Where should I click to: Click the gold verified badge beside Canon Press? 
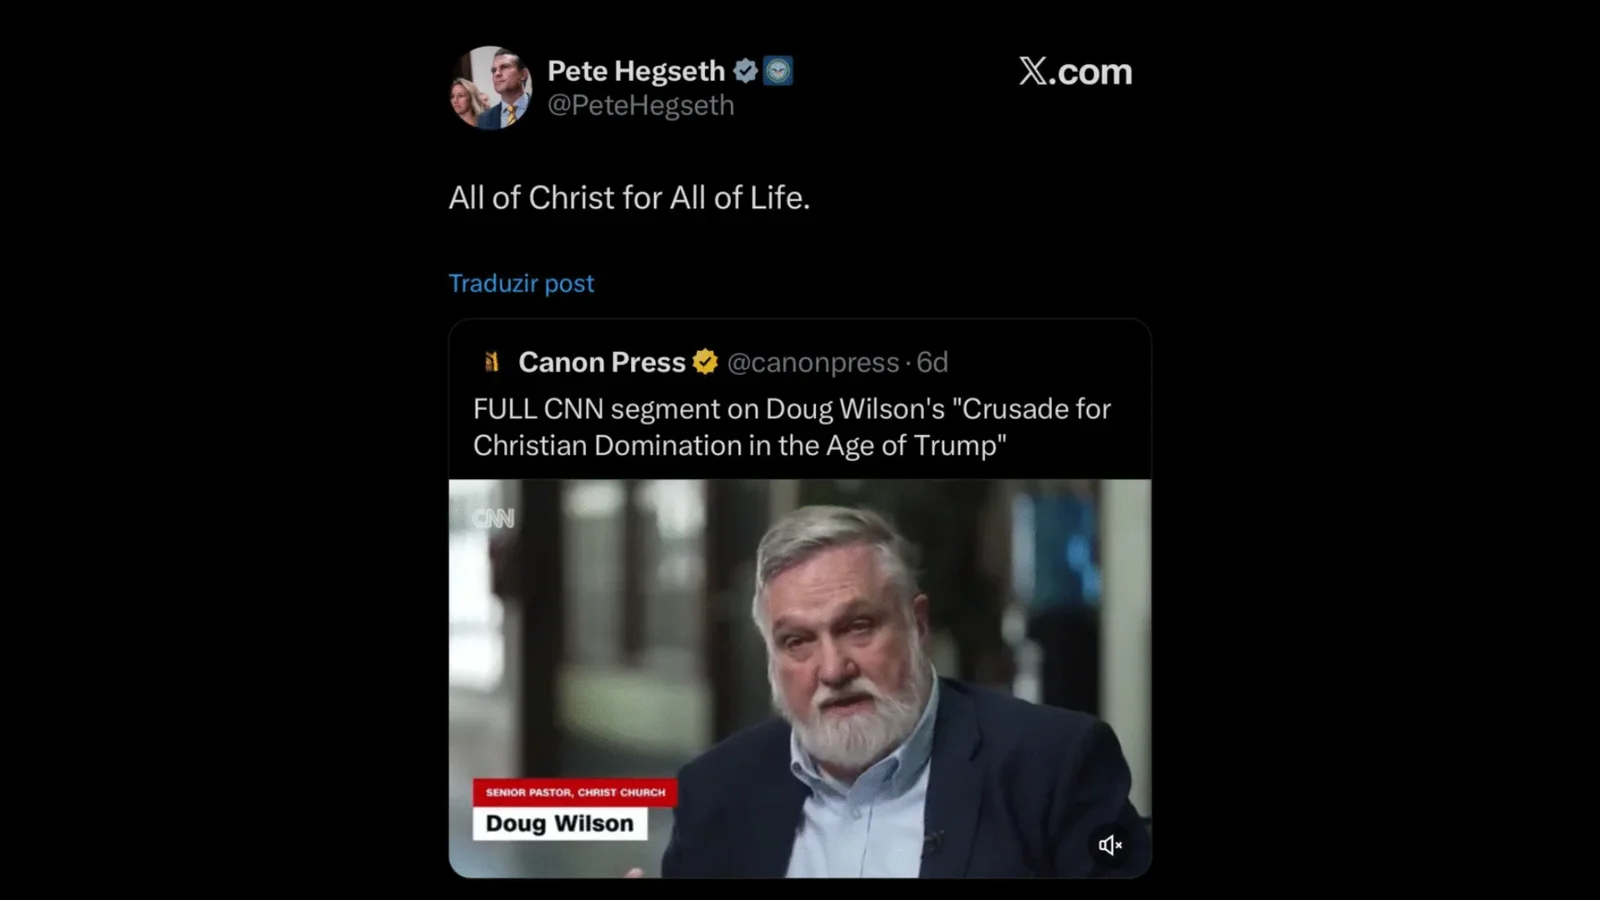pos(705,362)
